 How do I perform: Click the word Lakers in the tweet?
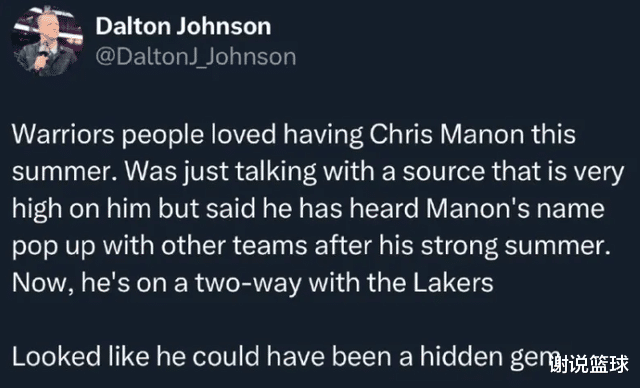pyautogui.click(x=453, y=282)
